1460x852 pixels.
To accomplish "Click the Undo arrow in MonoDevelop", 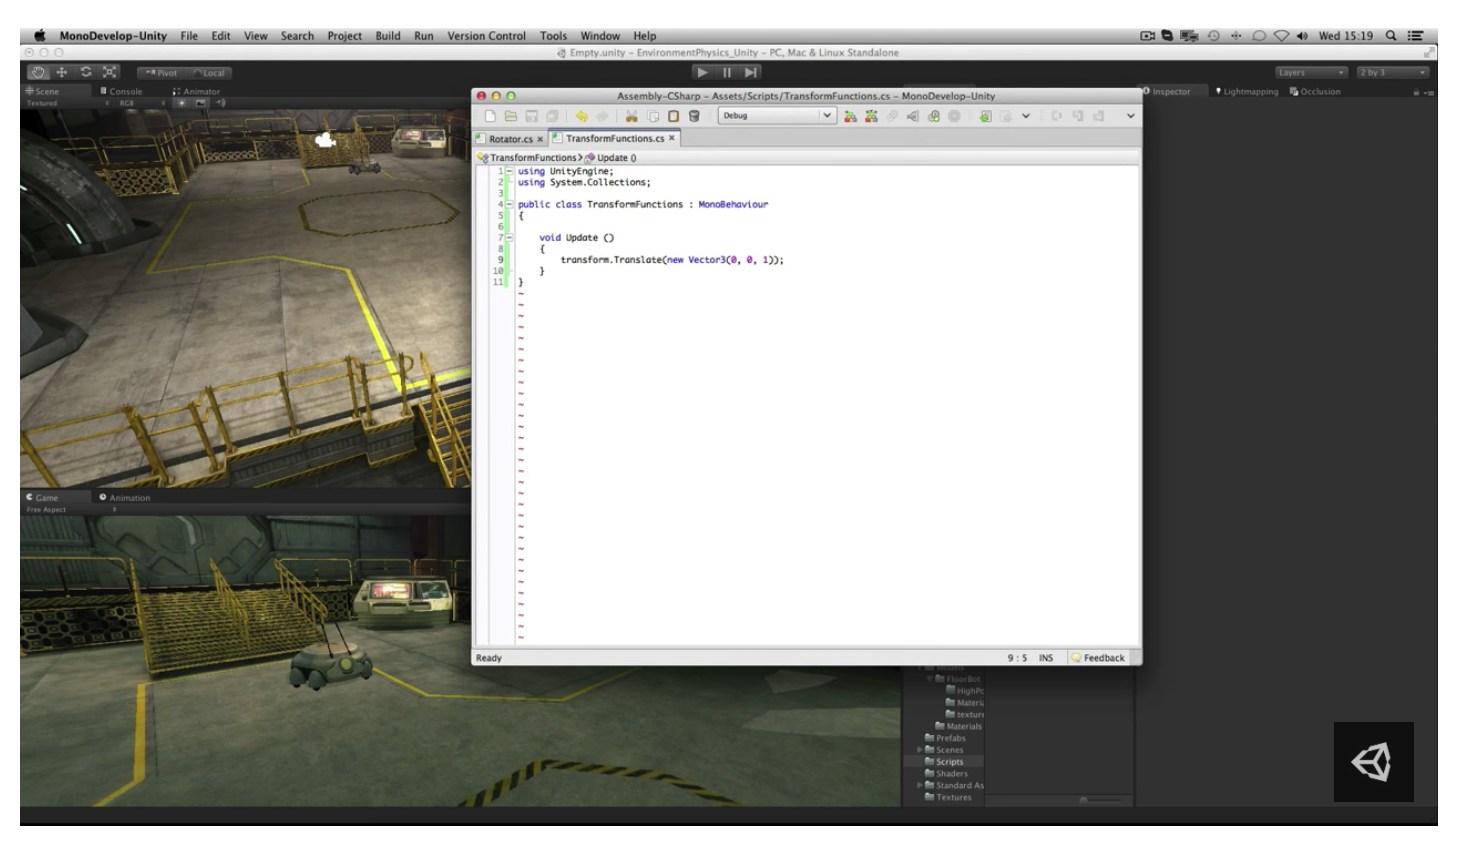I will (x=581, y=116).
